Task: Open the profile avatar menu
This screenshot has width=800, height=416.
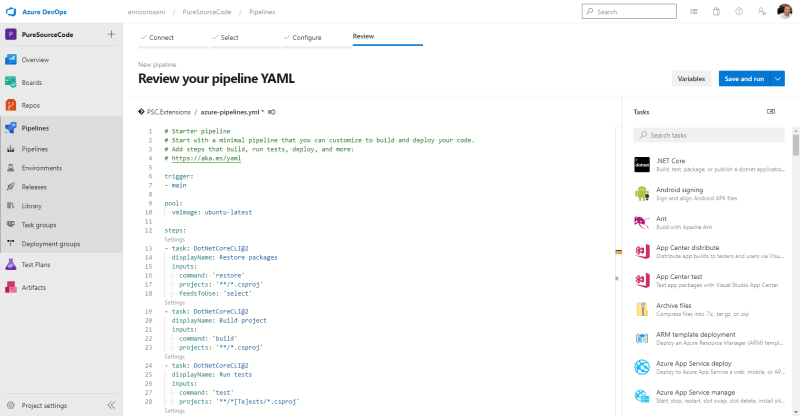Action: tap(784, 11)
